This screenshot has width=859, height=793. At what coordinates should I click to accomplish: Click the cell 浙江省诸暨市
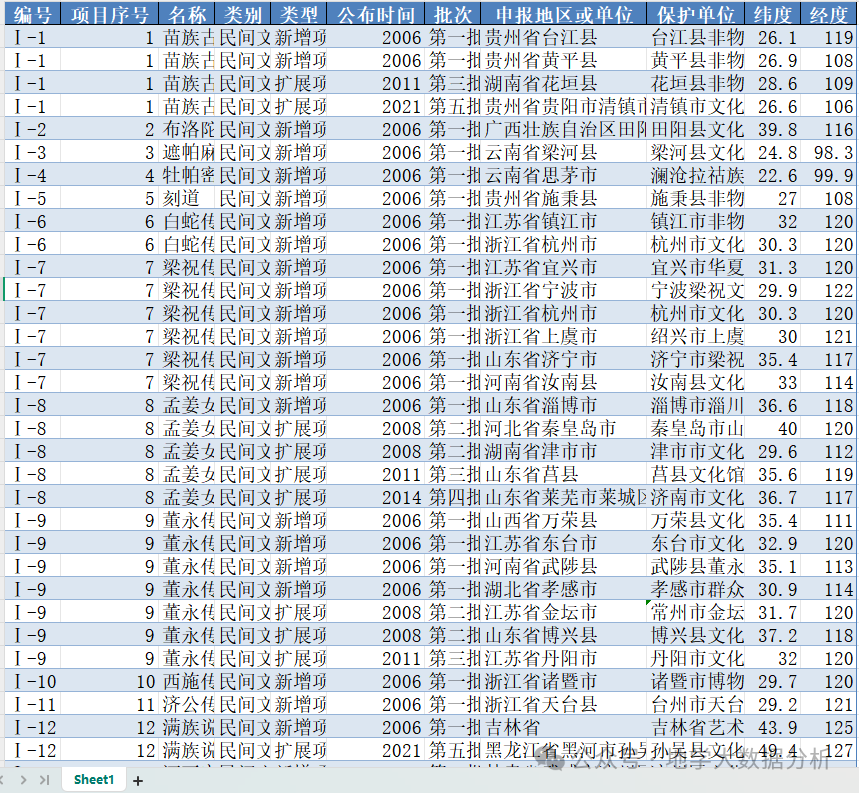point(564,681)
